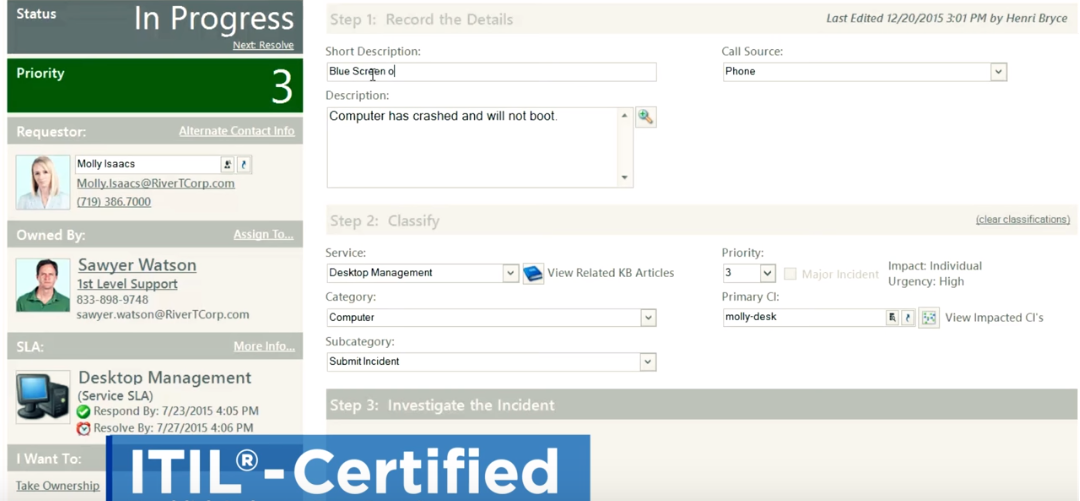This screenshot has width=1080, height=501.
Task: Click the Desktop Management computer icon
Action: pyautogui.click(x=43, y=396)
